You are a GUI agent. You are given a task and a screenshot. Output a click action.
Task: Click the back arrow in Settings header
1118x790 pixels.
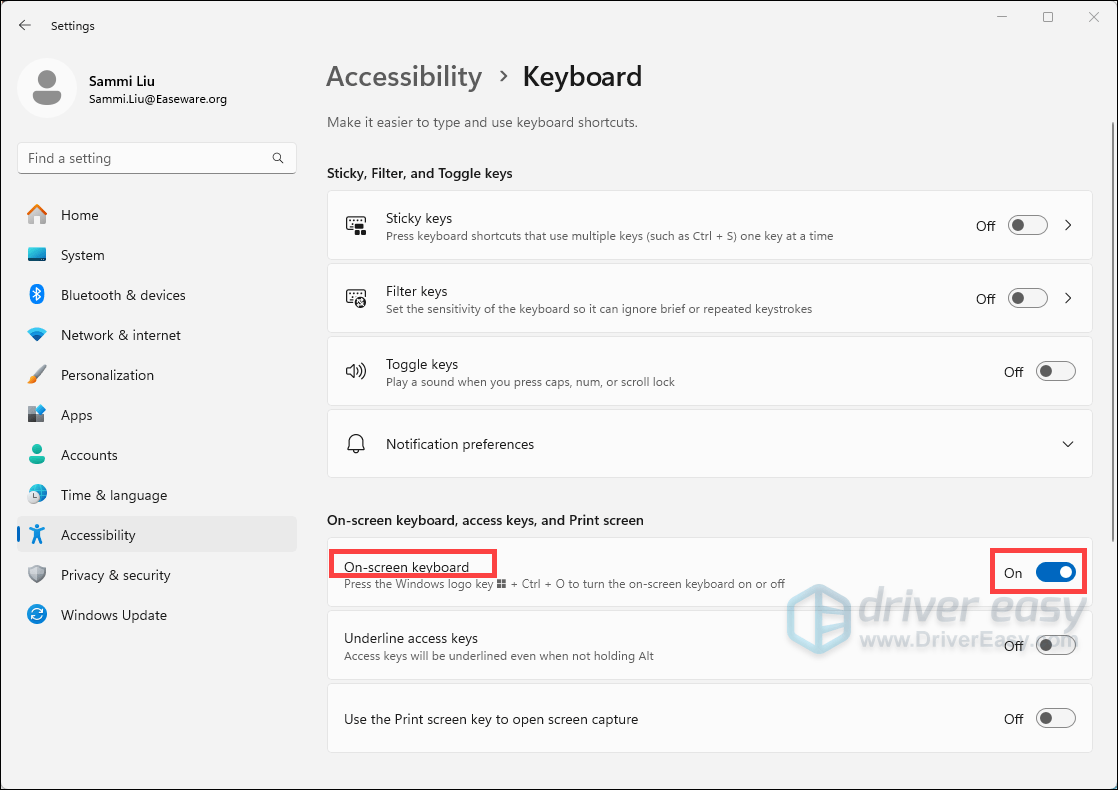pos(25,25)
